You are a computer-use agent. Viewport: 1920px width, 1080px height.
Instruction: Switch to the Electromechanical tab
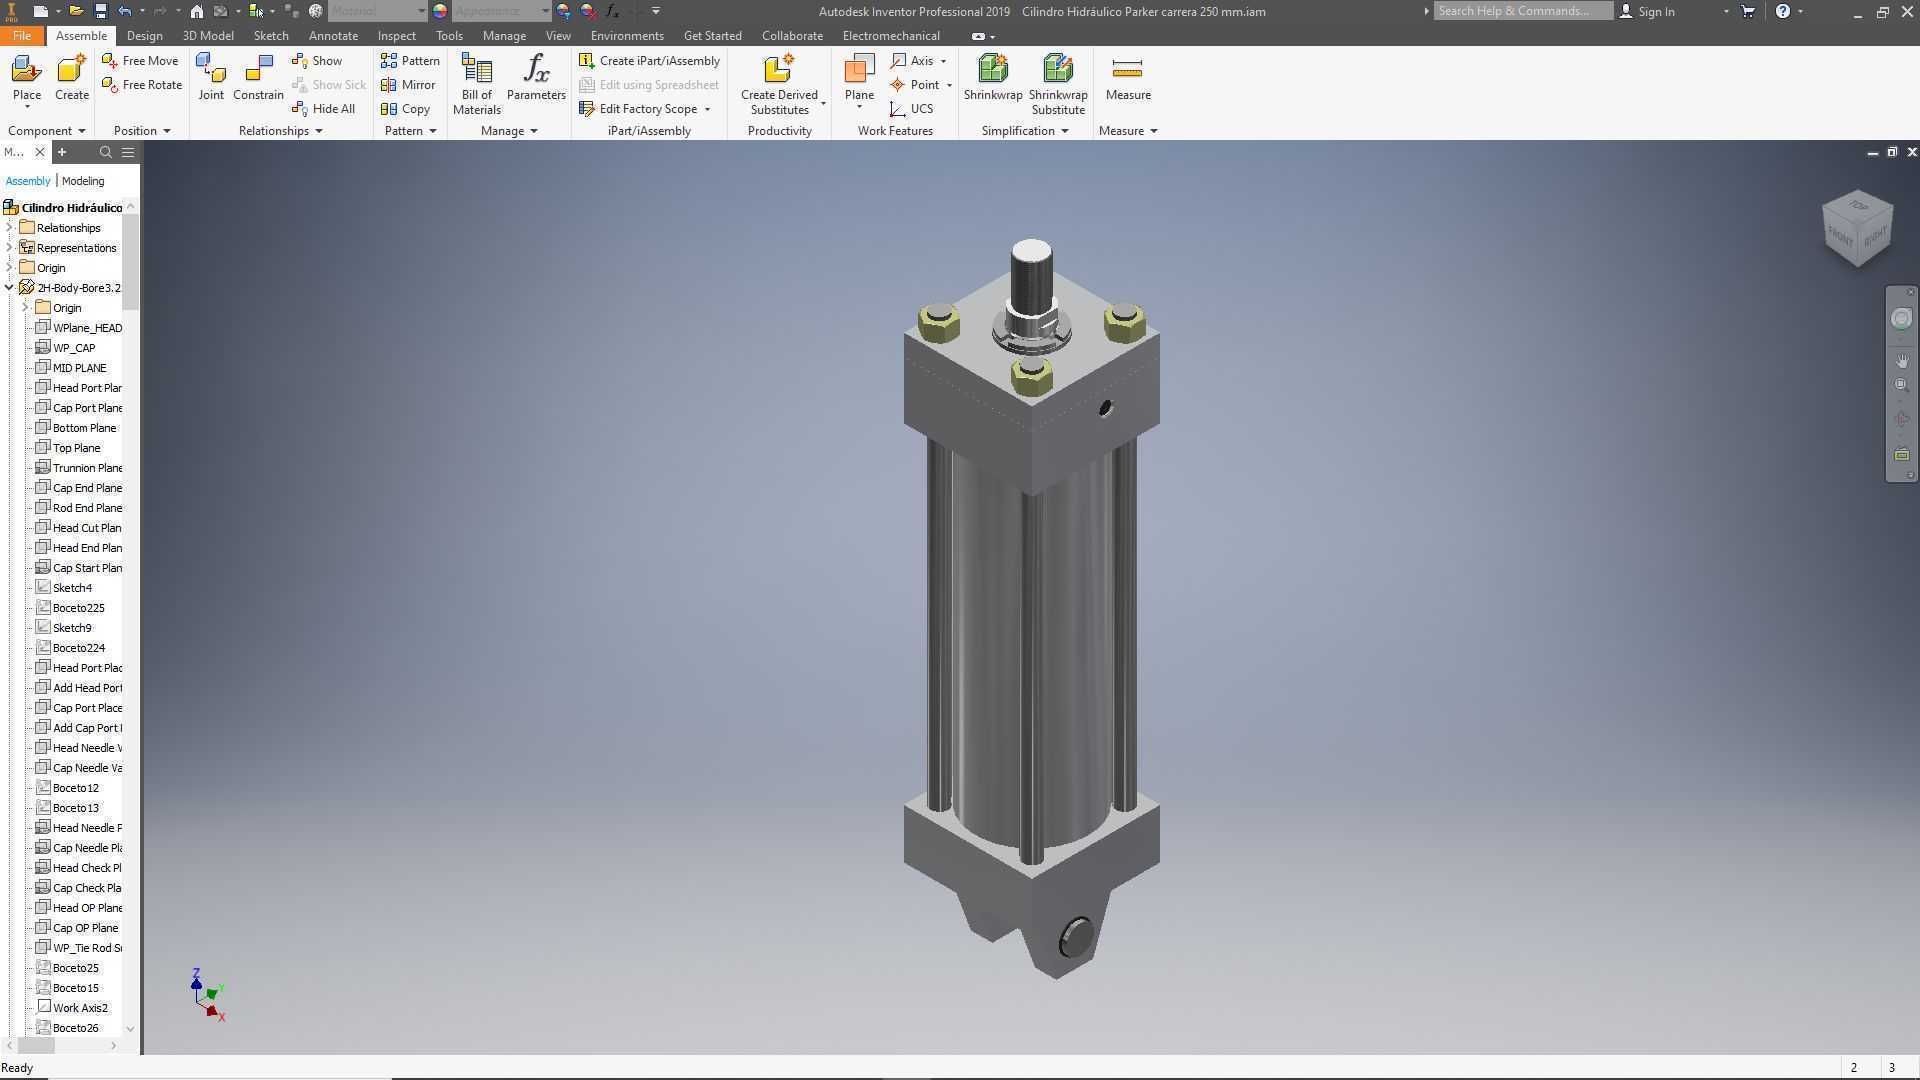pyautogui.click(x=891, y=35)
